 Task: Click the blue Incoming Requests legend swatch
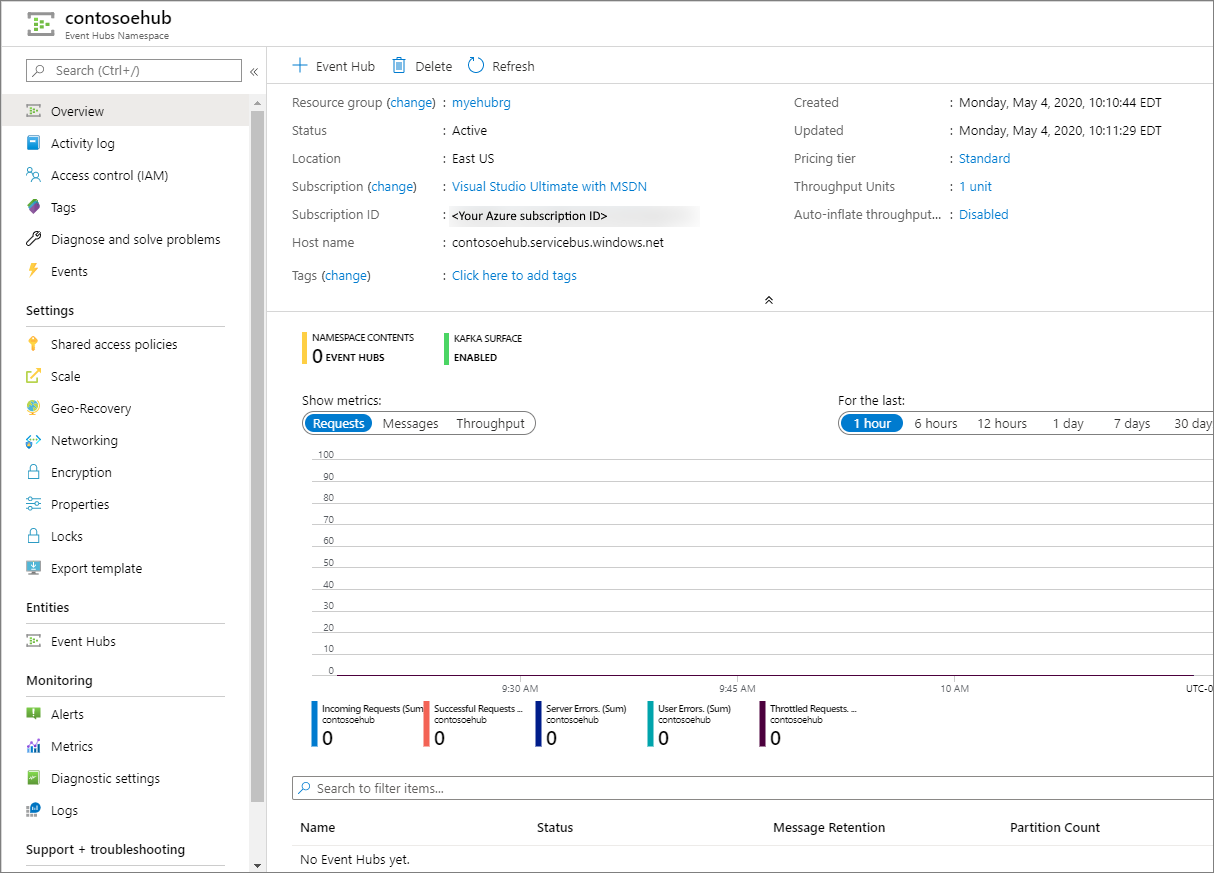pos(315,723)
